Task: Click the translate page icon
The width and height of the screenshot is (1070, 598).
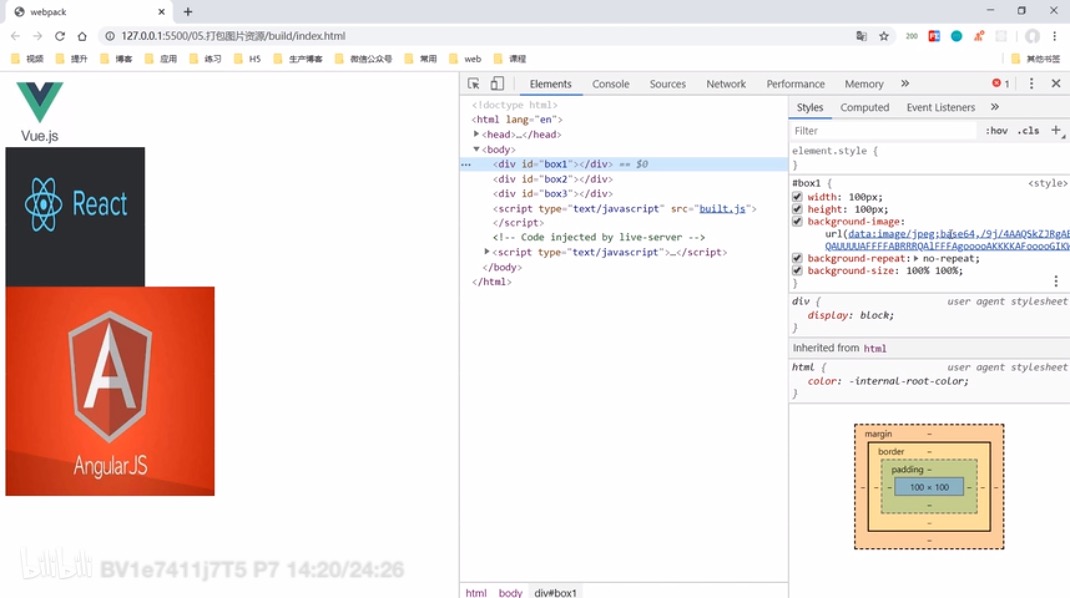Action: (861, 36)
